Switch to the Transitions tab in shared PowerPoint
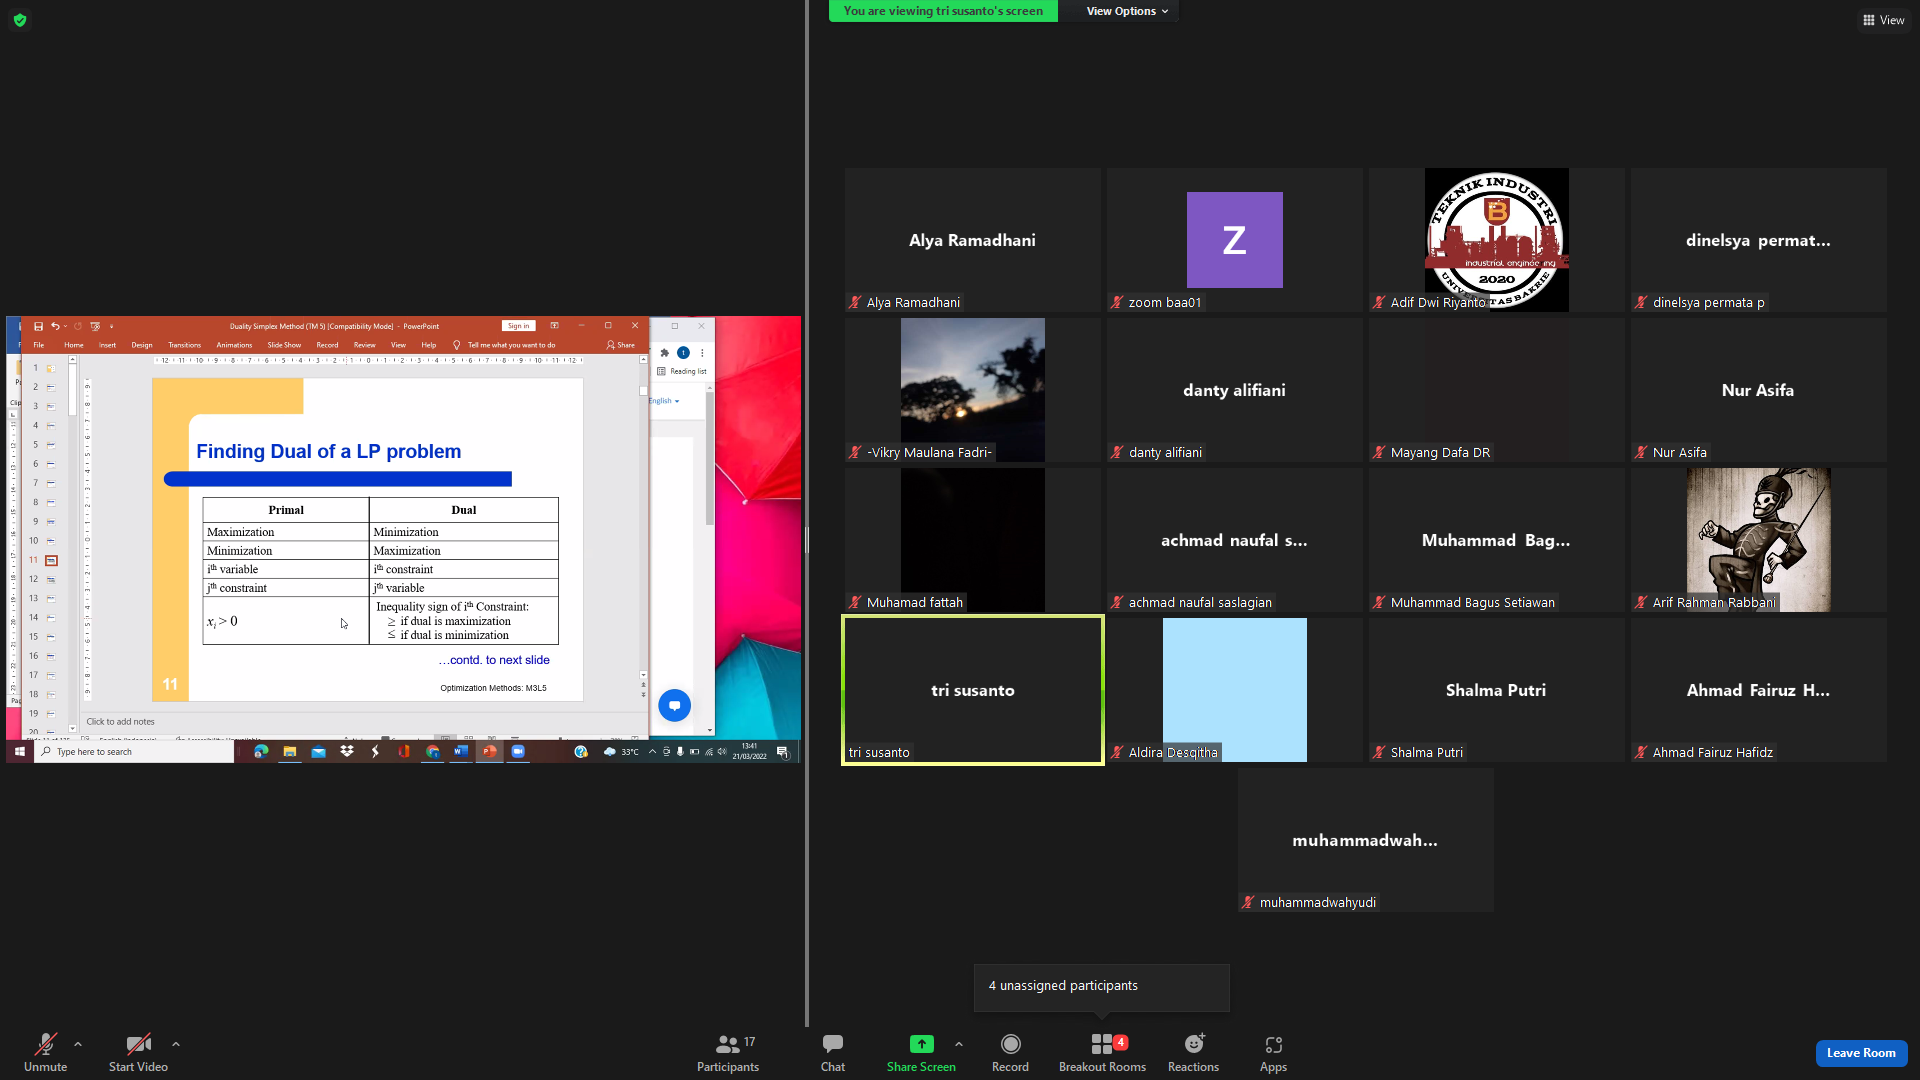 tap(185, 345)
